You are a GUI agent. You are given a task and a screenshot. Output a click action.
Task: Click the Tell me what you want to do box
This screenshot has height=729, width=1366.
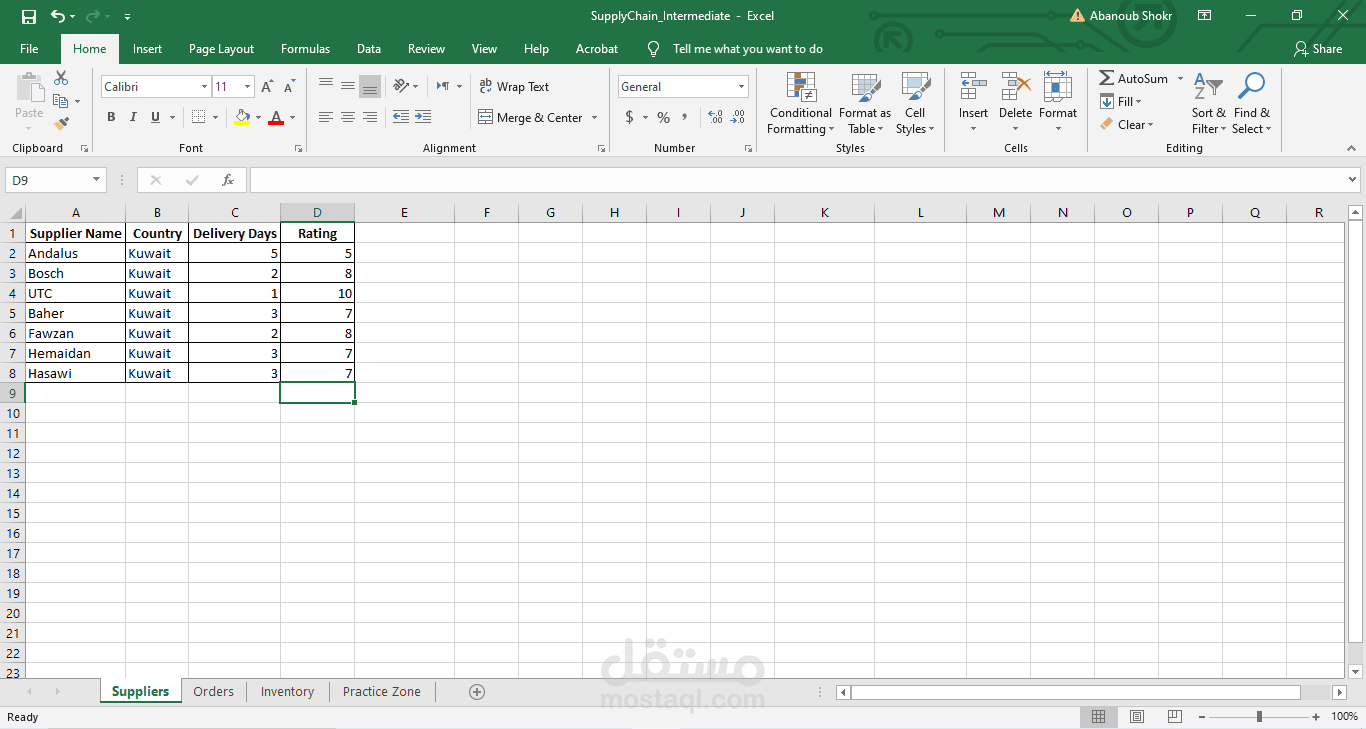(x=747, y=49)
